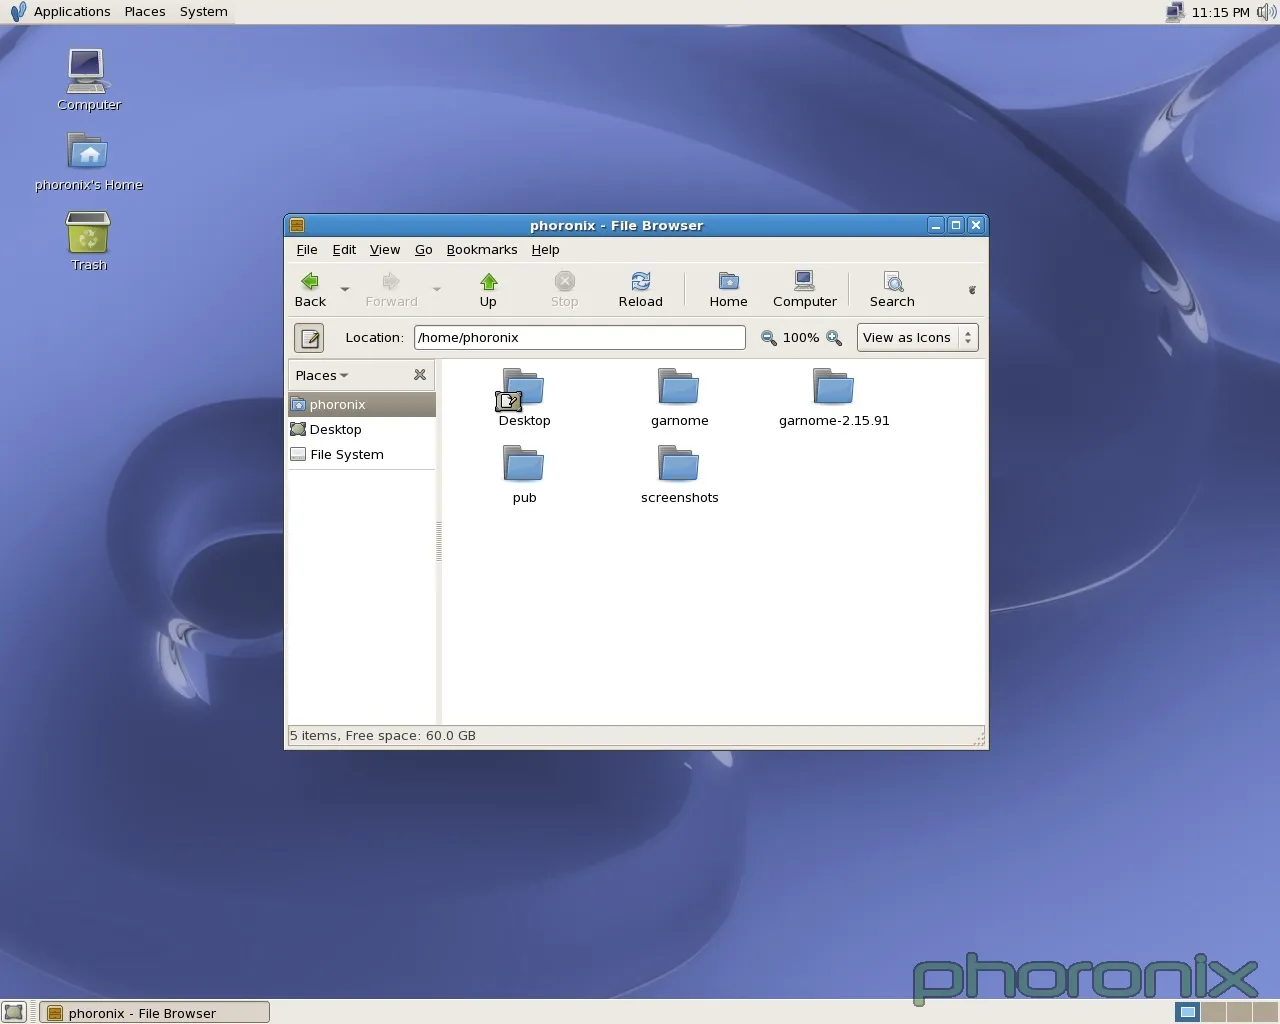Screen dimensions: 1280x1024
Task: Close the Places side pane
Action: [420, 375]
